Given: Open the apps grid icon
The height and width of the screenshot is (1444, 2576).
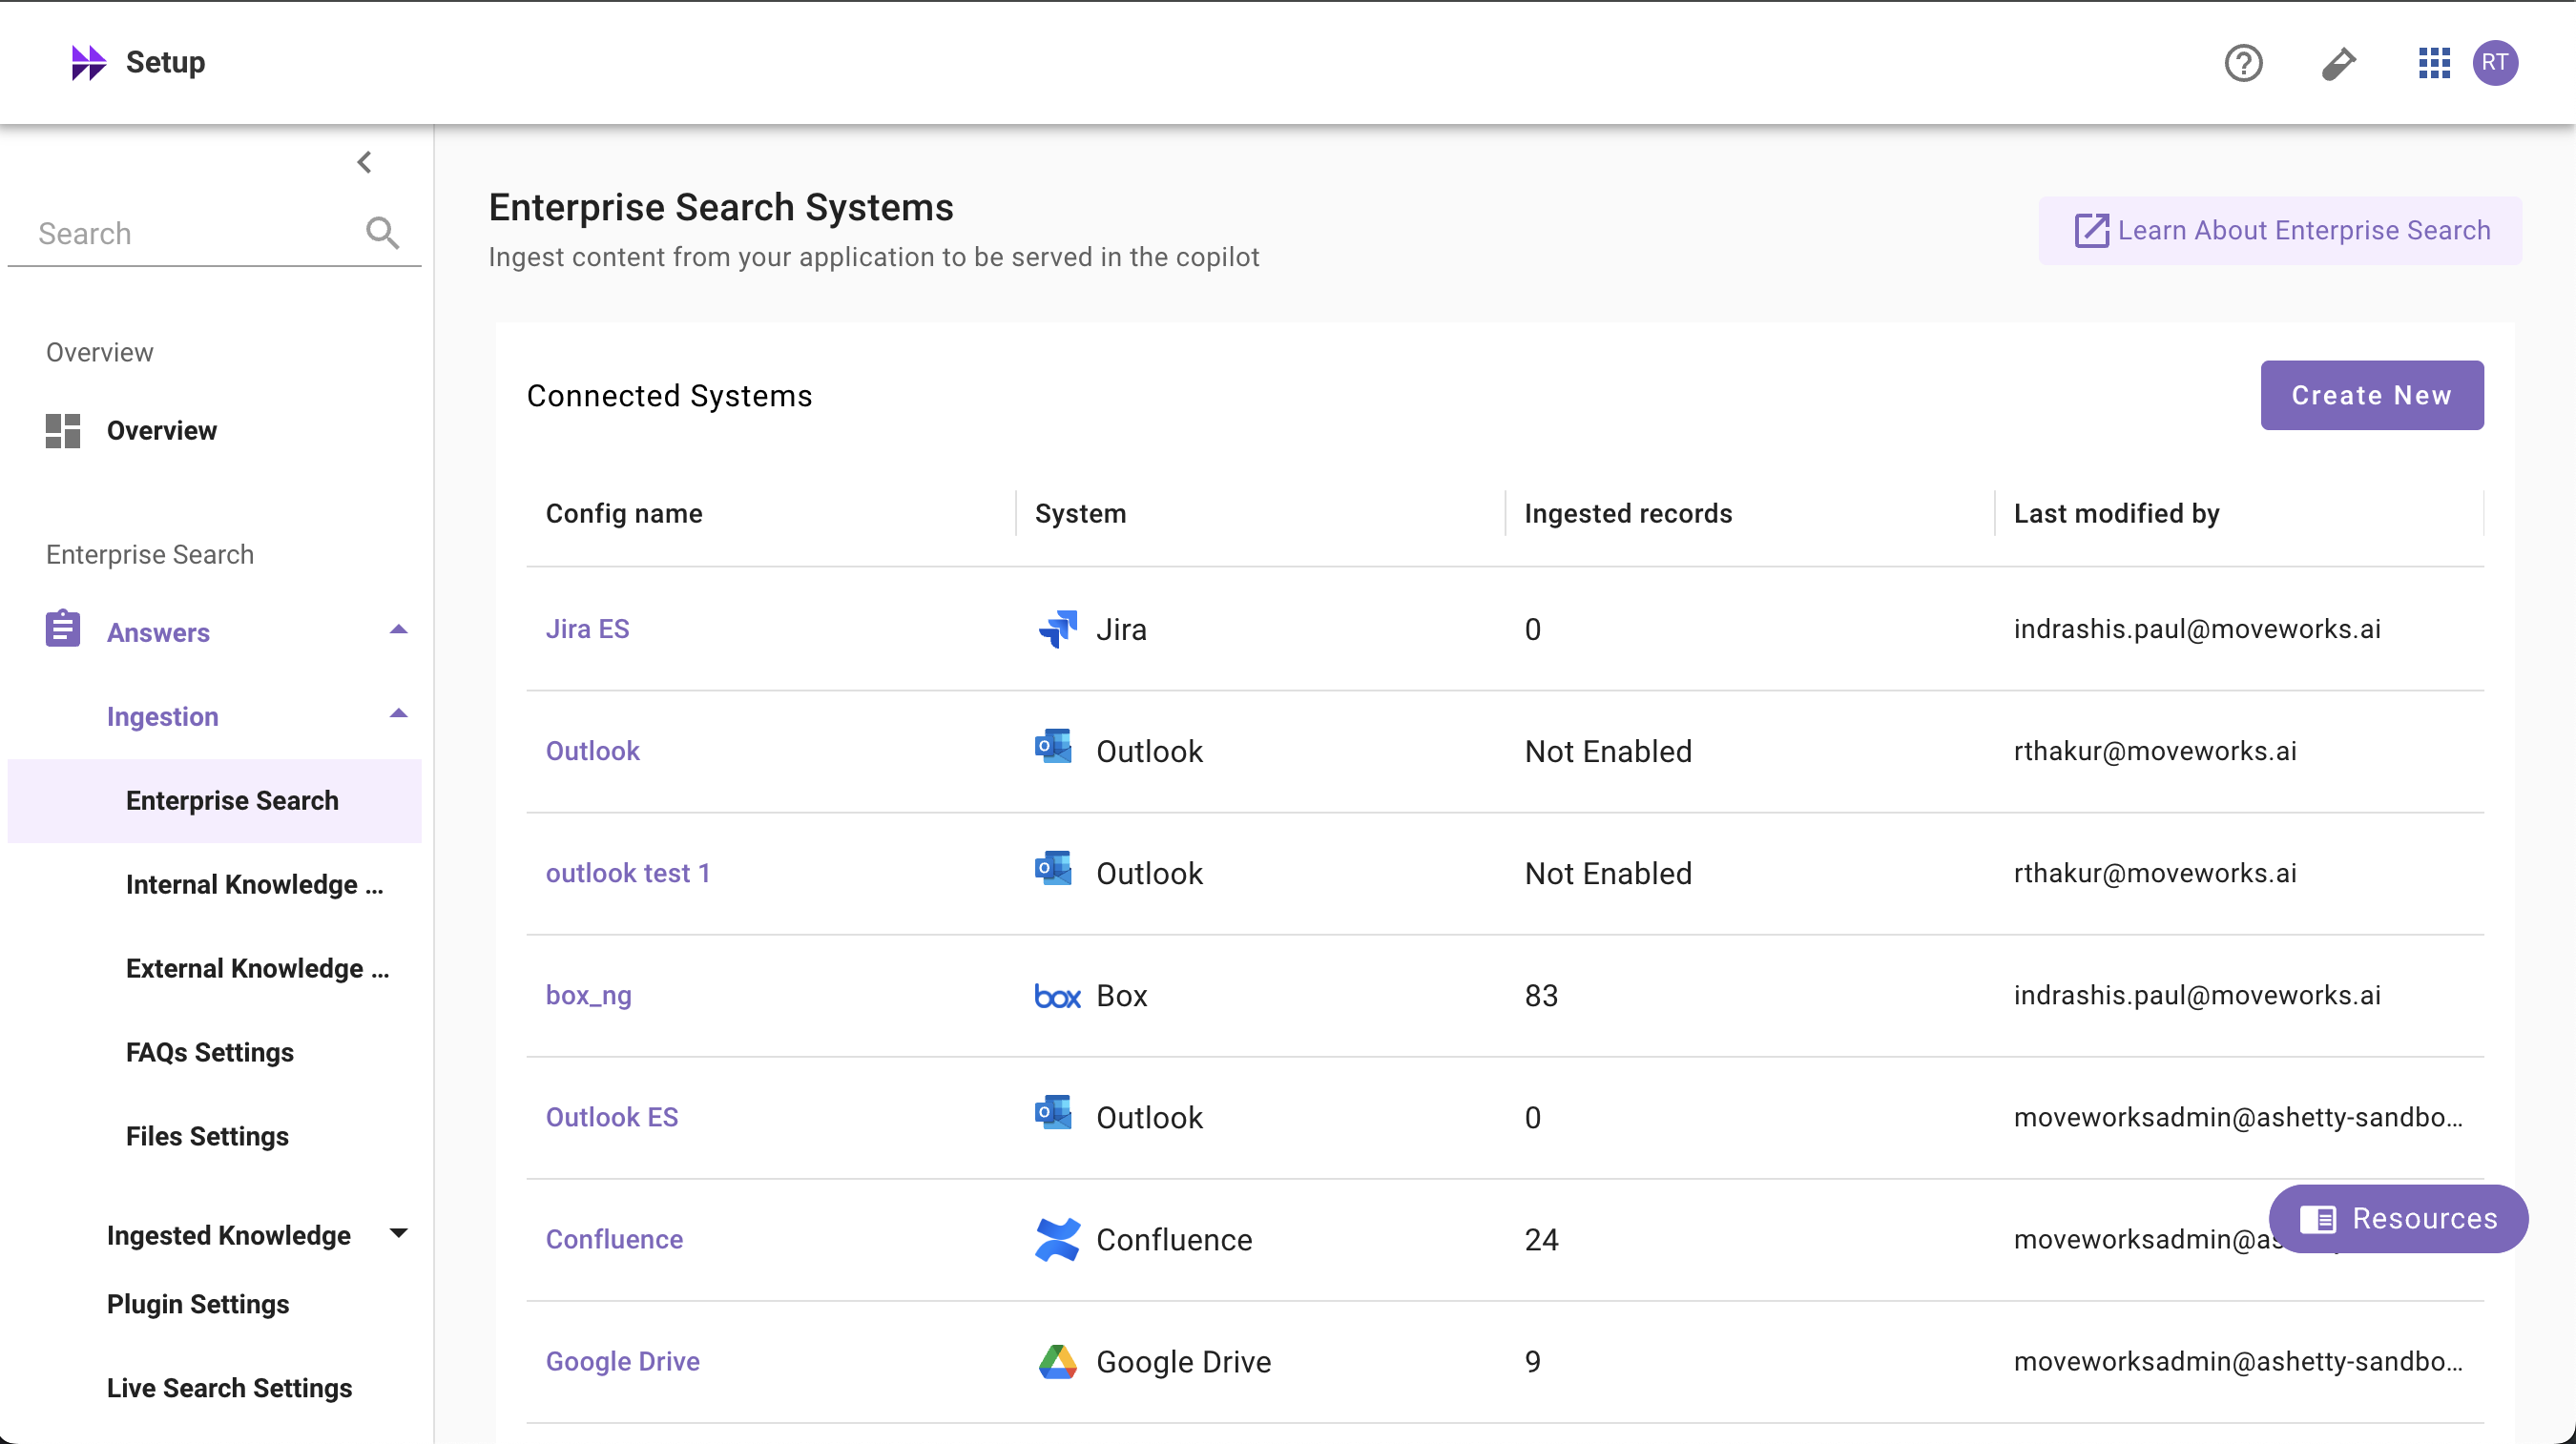Looking at the screenshot, I should [x=2433, y=63].
